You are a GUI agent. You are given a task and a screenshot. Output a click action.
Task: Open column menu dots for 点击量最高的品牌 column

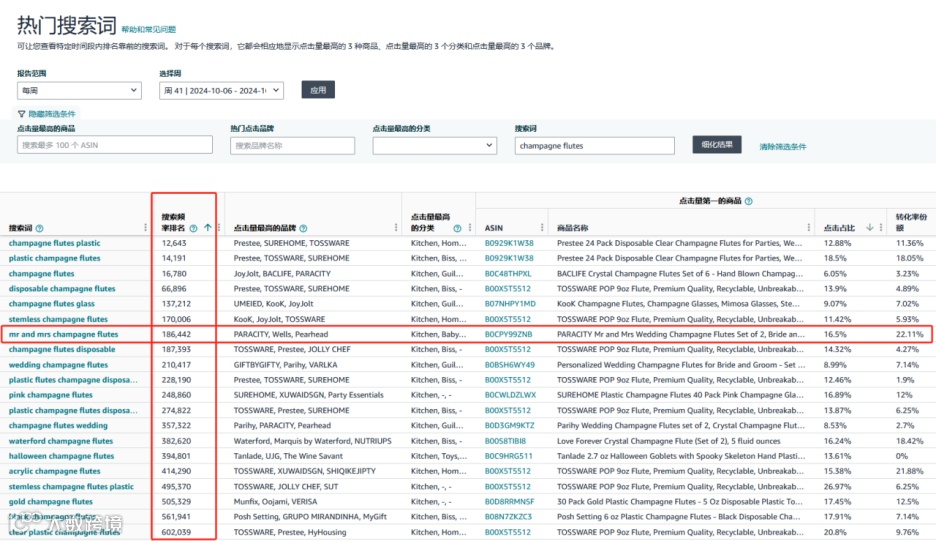(396, 228)
